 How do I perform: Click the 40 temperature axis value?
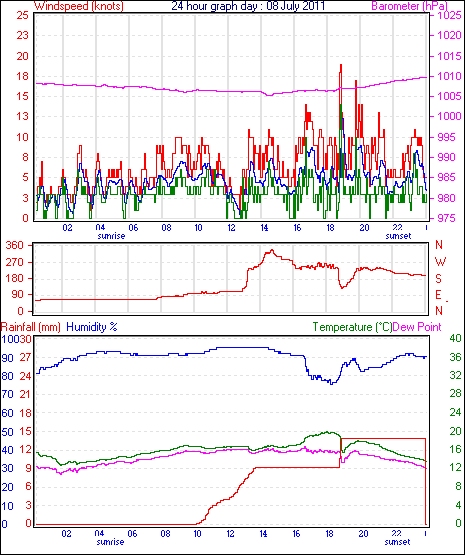click(x=455, y=338)
